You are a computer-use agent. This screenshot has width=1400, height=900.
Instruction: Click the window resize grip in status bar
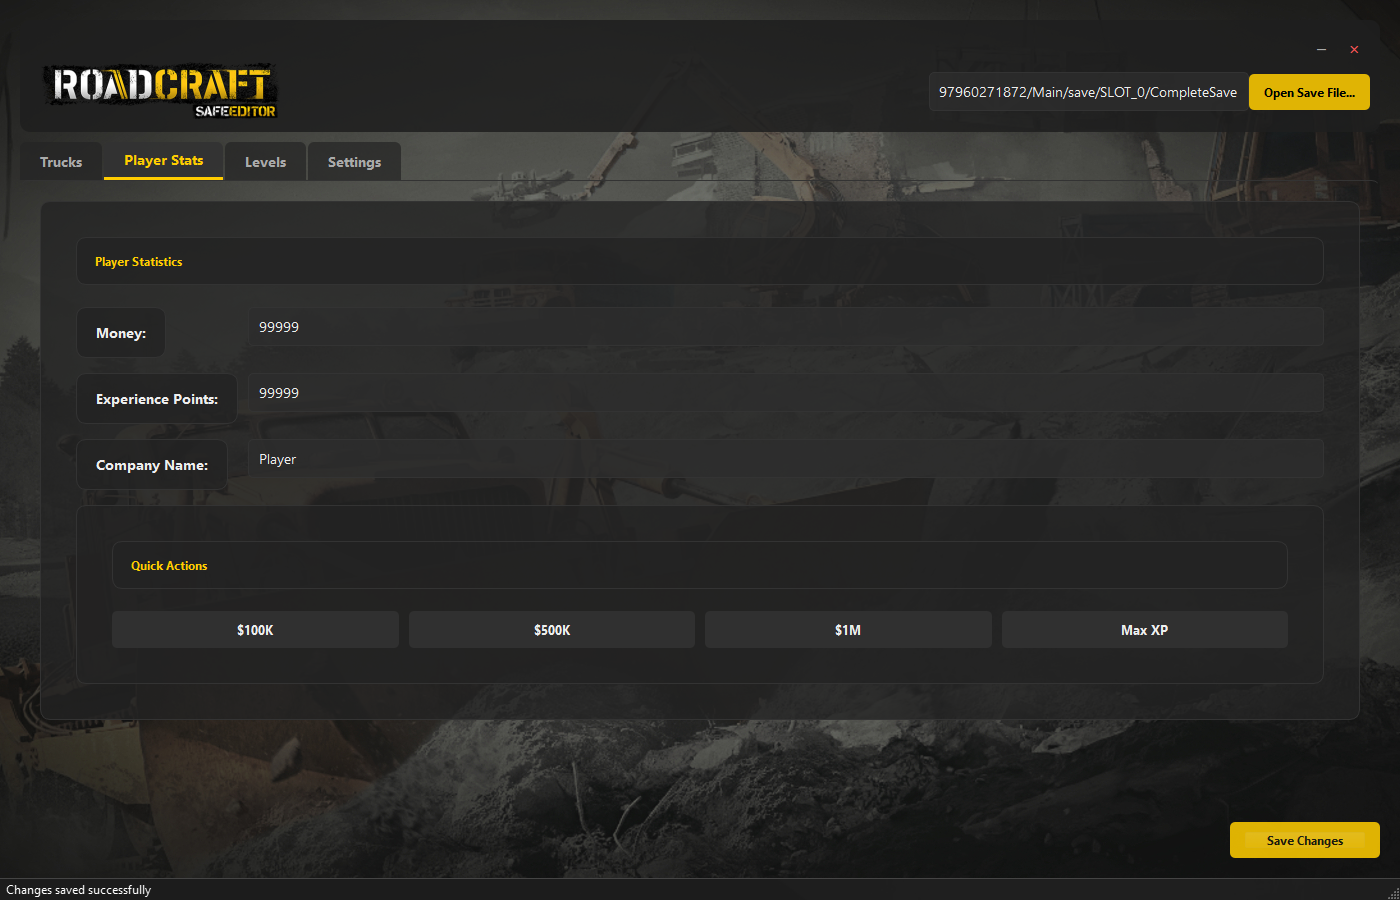[1393, 893]
